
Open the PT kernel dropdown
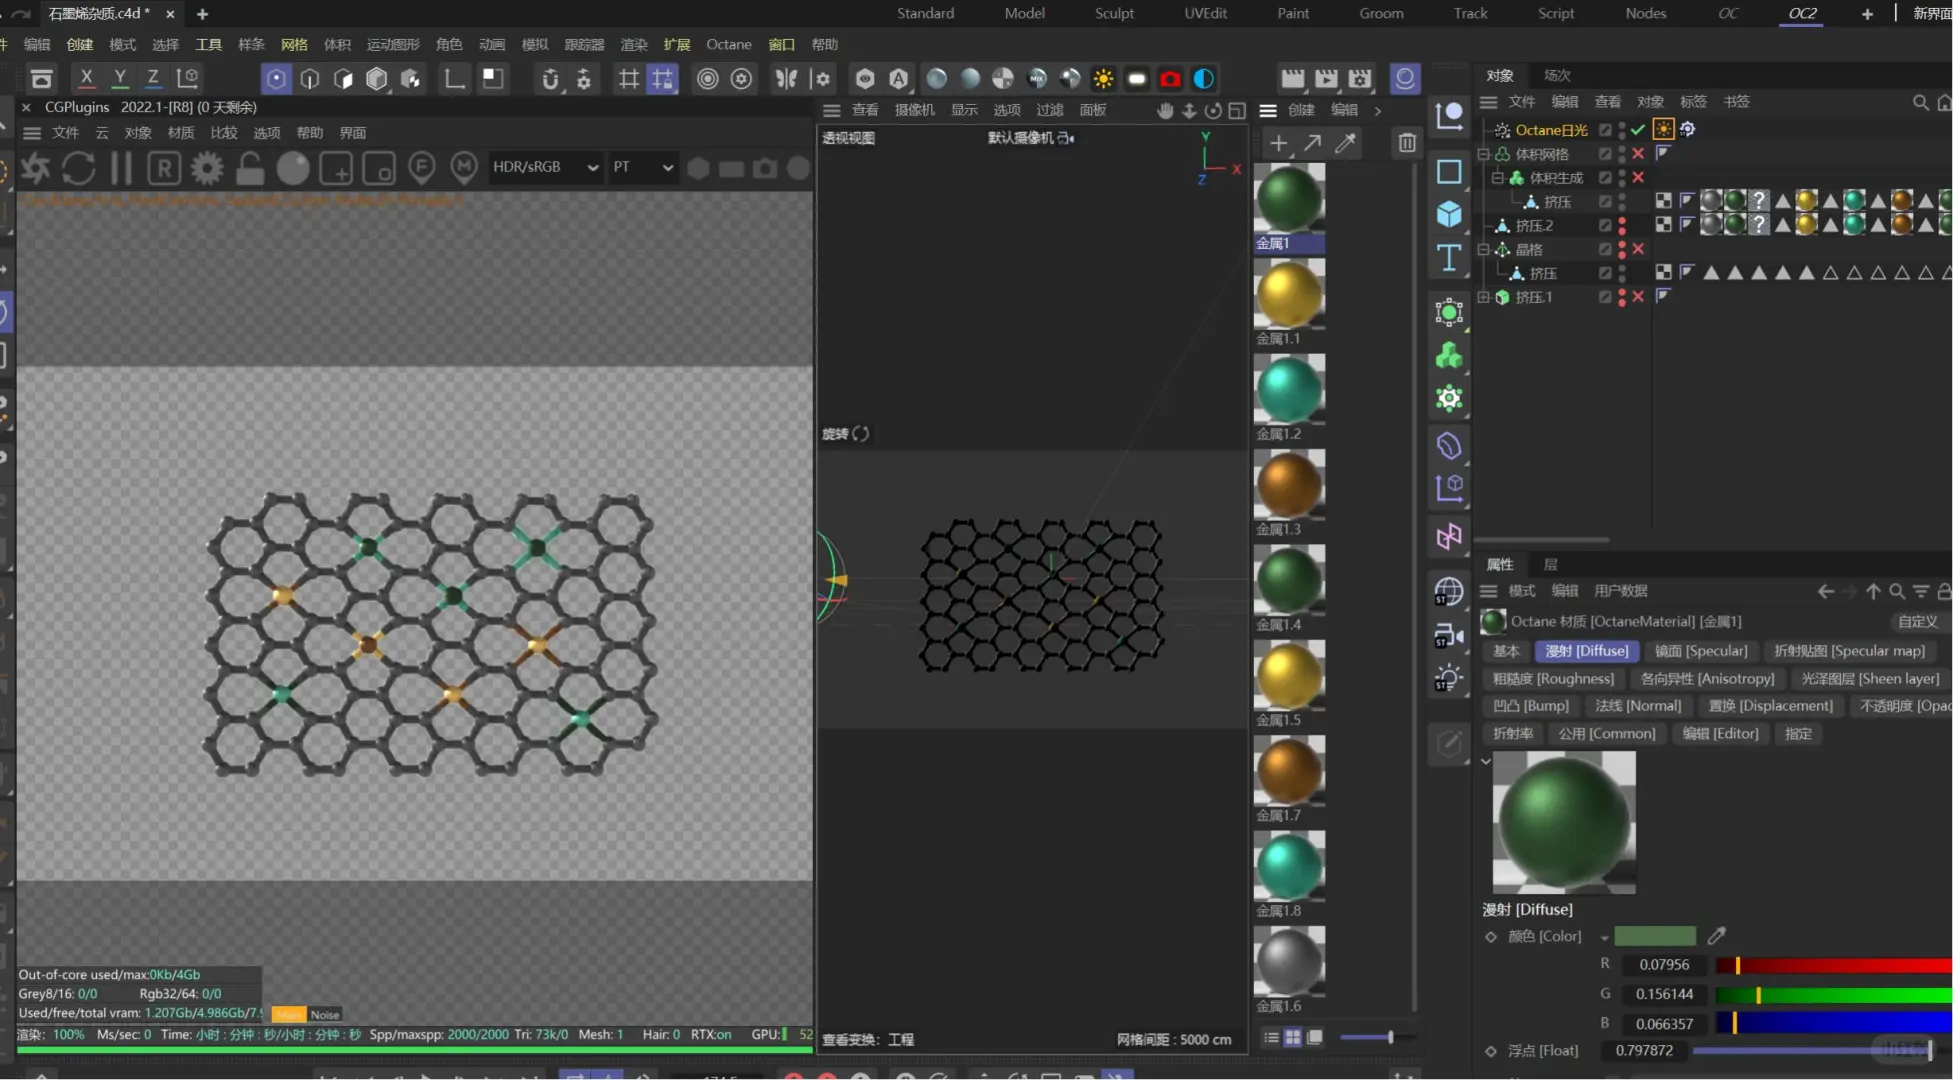click(642, 167)
